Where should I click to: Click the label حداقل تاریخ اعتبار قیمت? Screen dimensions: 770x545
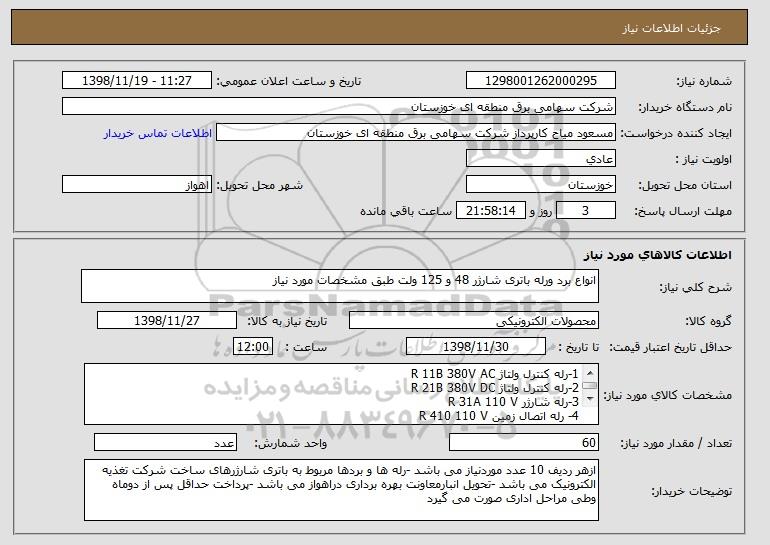pyautogui.click(x=670, y=347)
